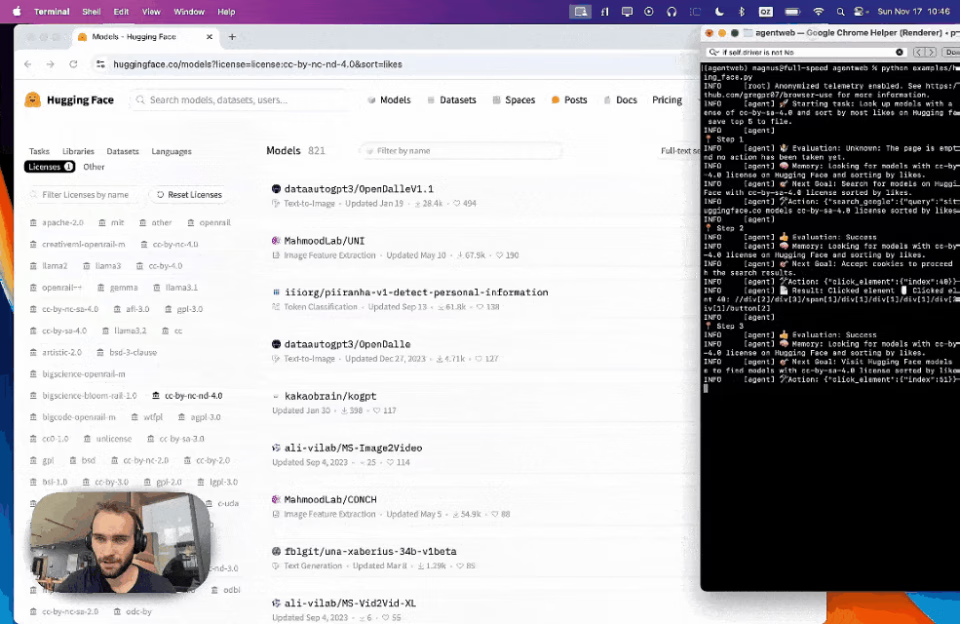Jump to previous match in terminal find bar

(920, 52)
